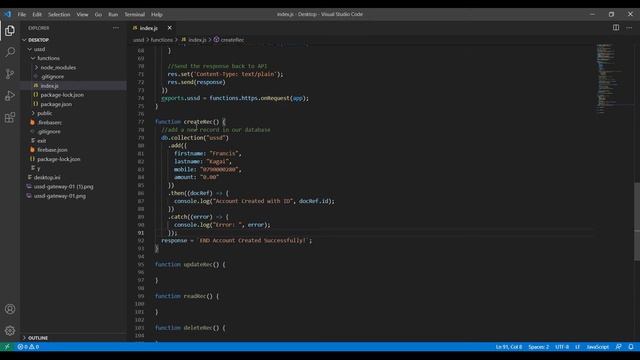This screenshot has width=640, height=360.
Task: Open the Run menu
Action: (x=113, y=14)
